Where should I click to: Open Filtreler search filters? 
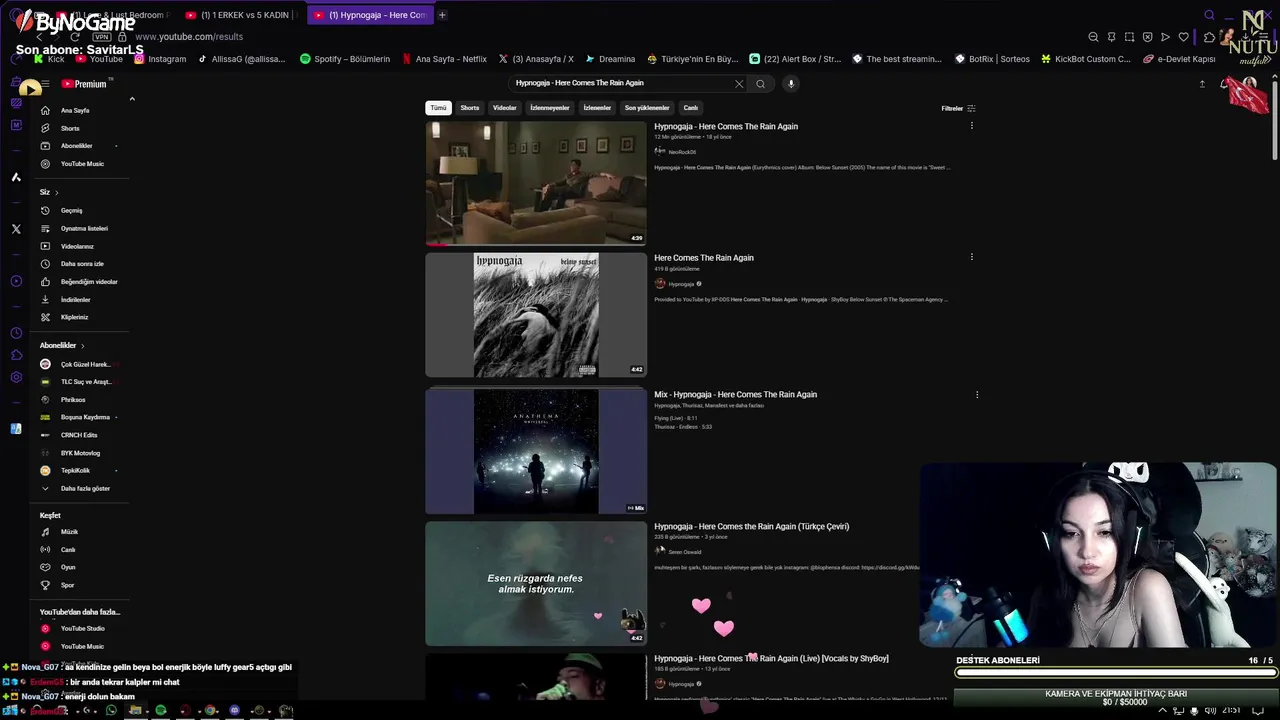958,108
